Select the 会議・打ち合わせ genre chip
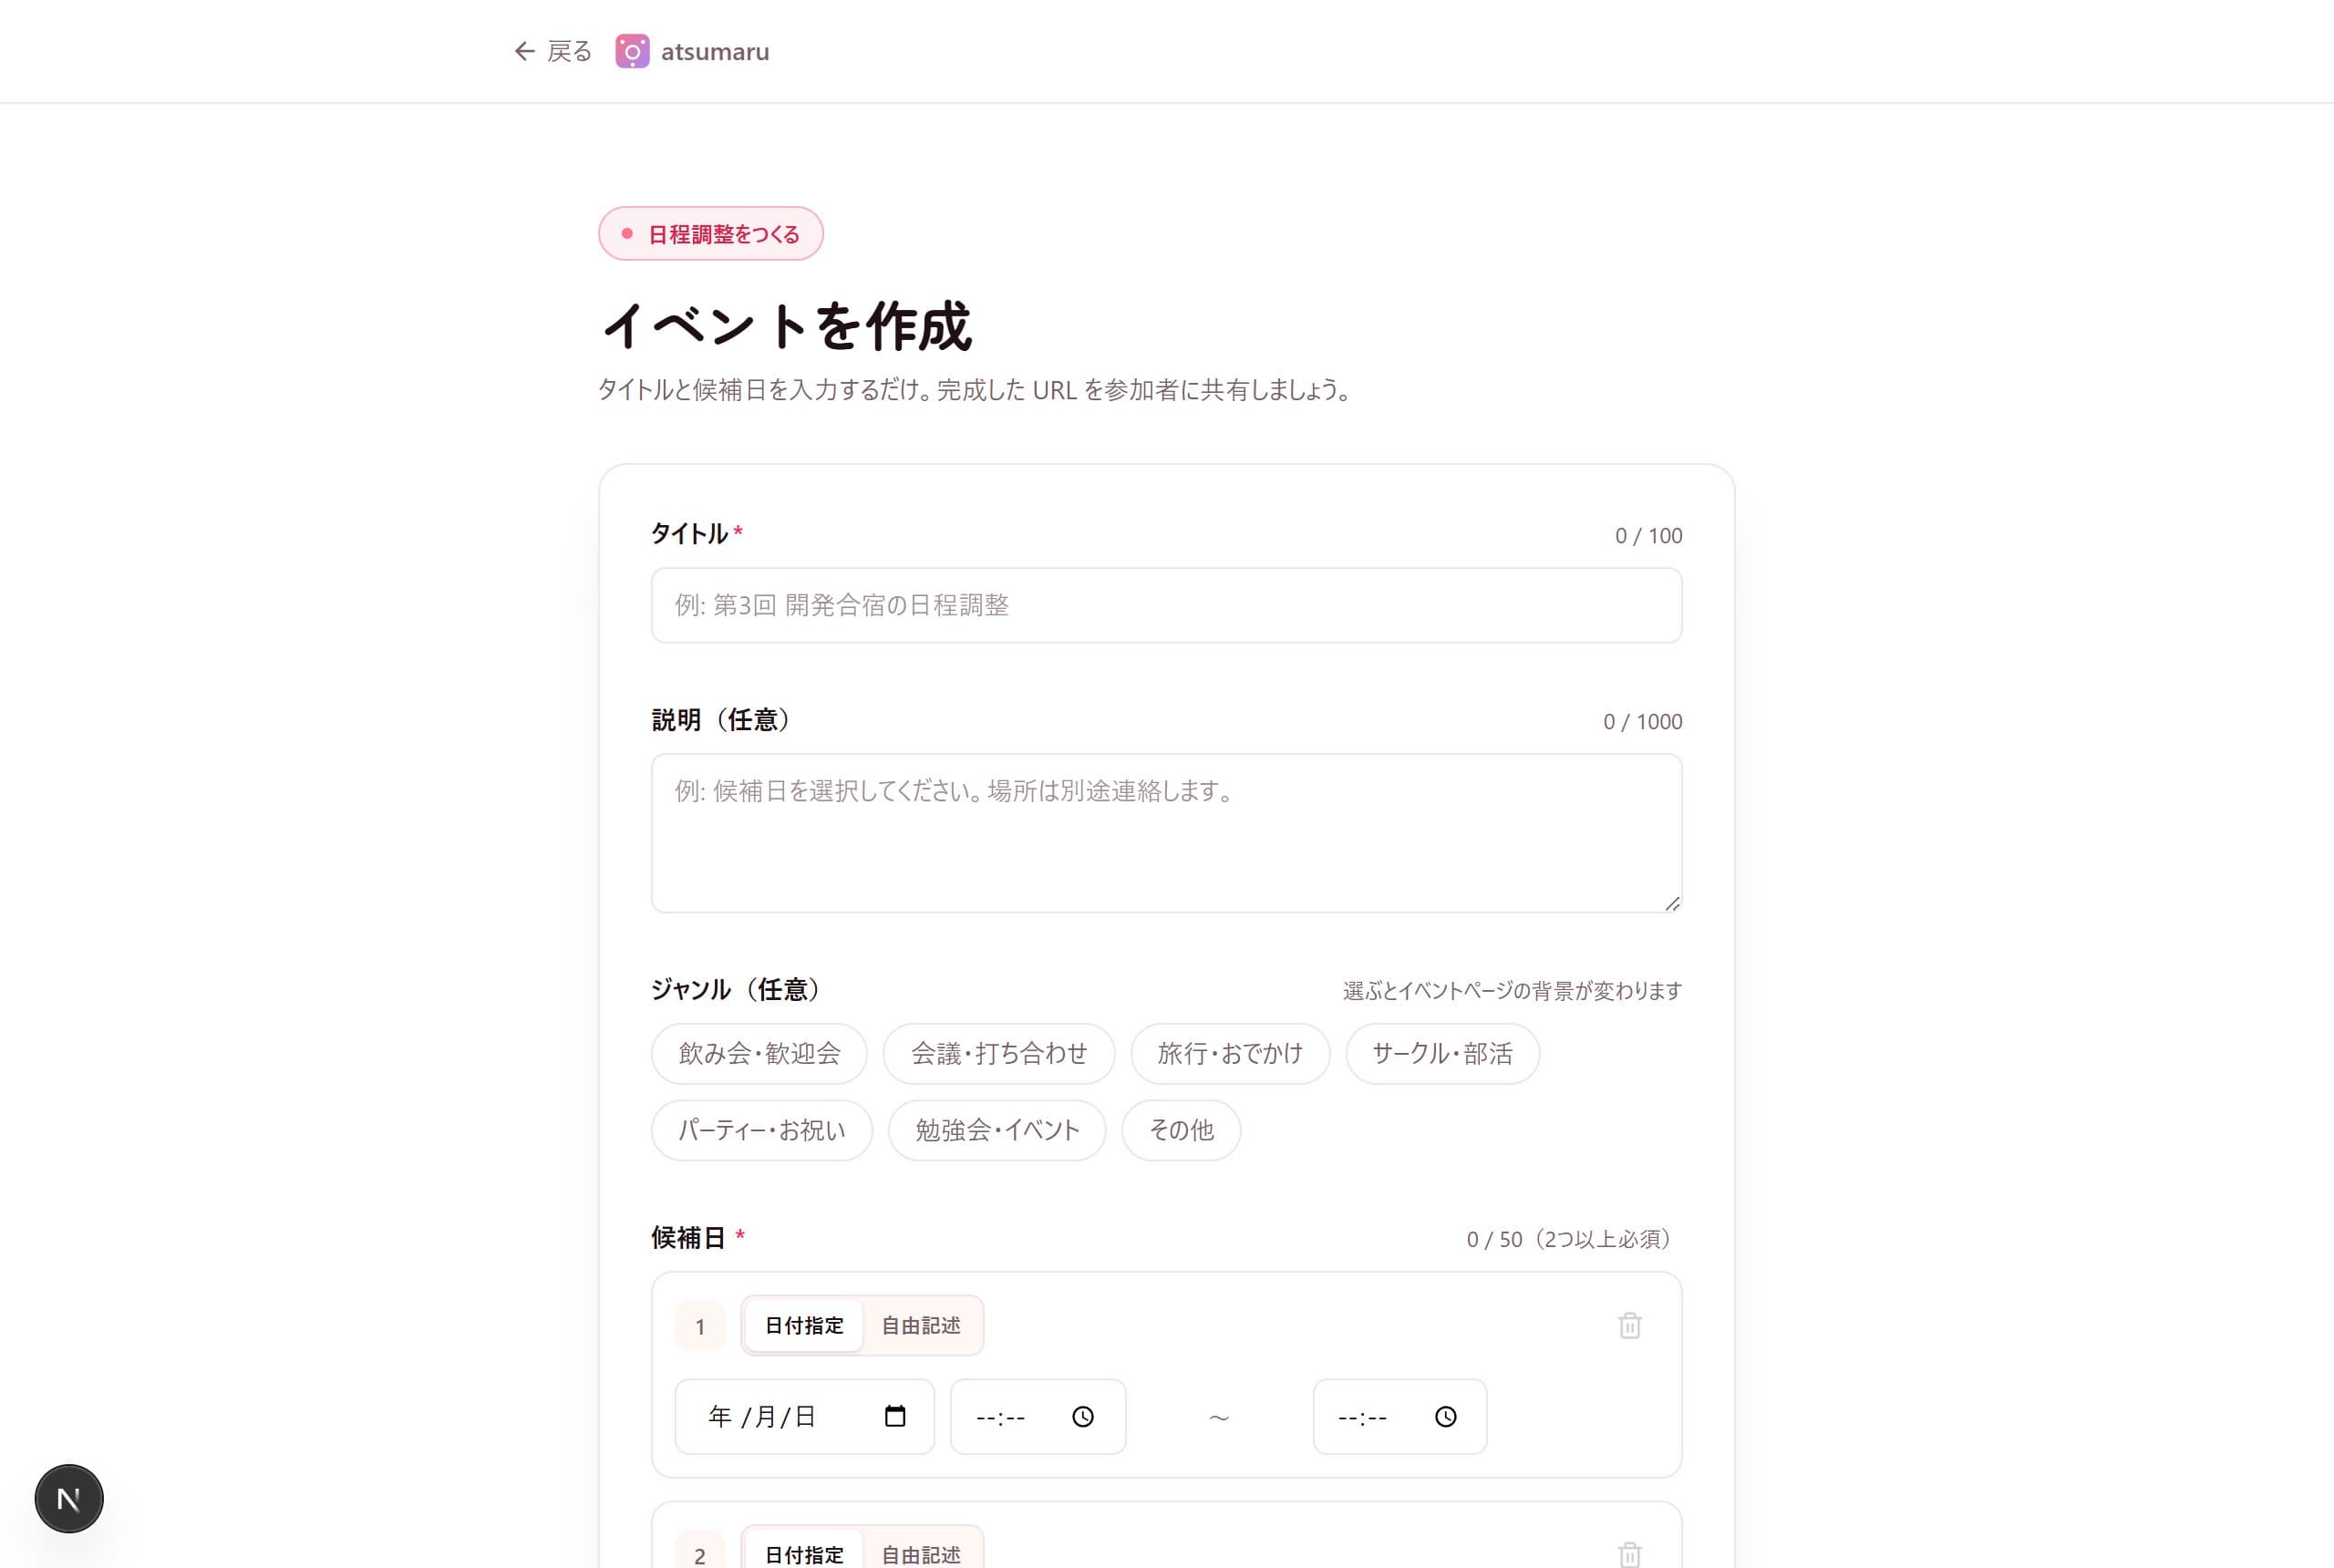The image size is (2334, 1568). (x=998, y=1053)
